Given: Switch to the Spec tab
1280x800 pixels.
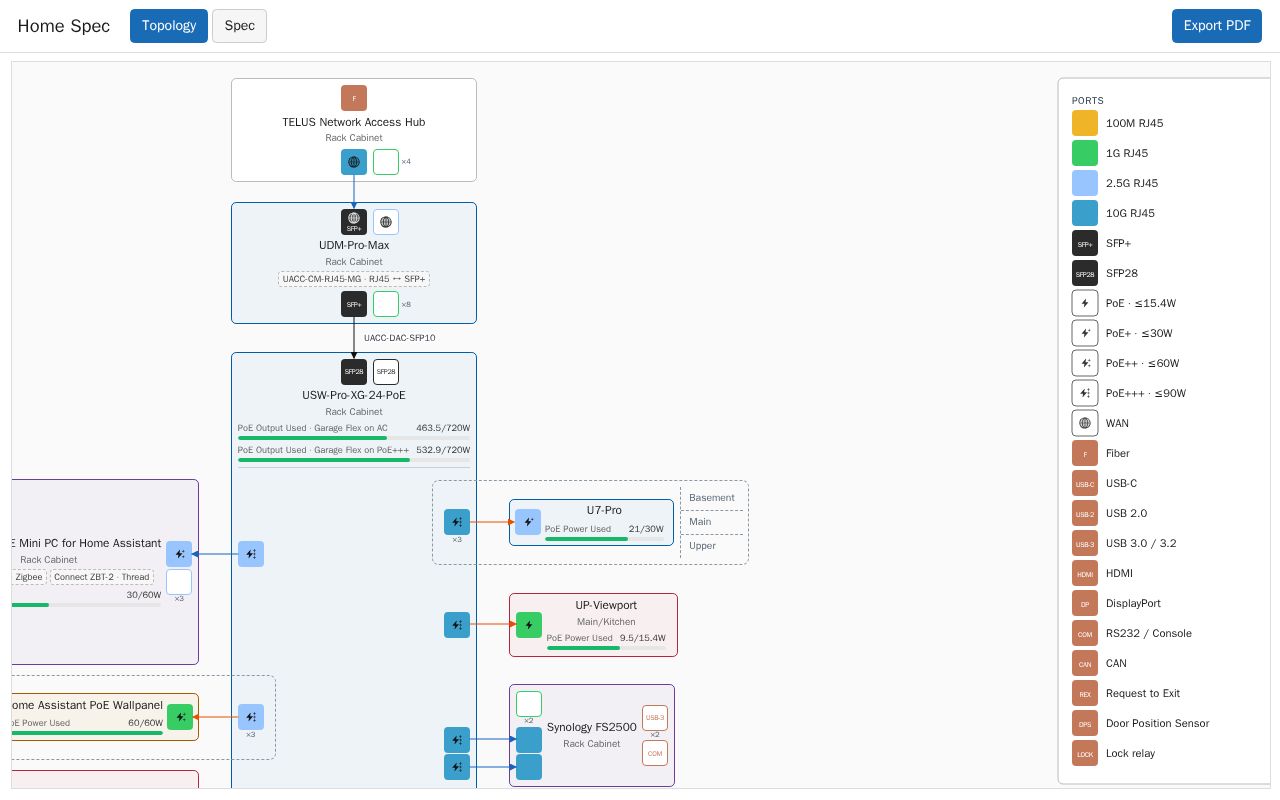Looking at the screenshot, I should click(239, 26).
